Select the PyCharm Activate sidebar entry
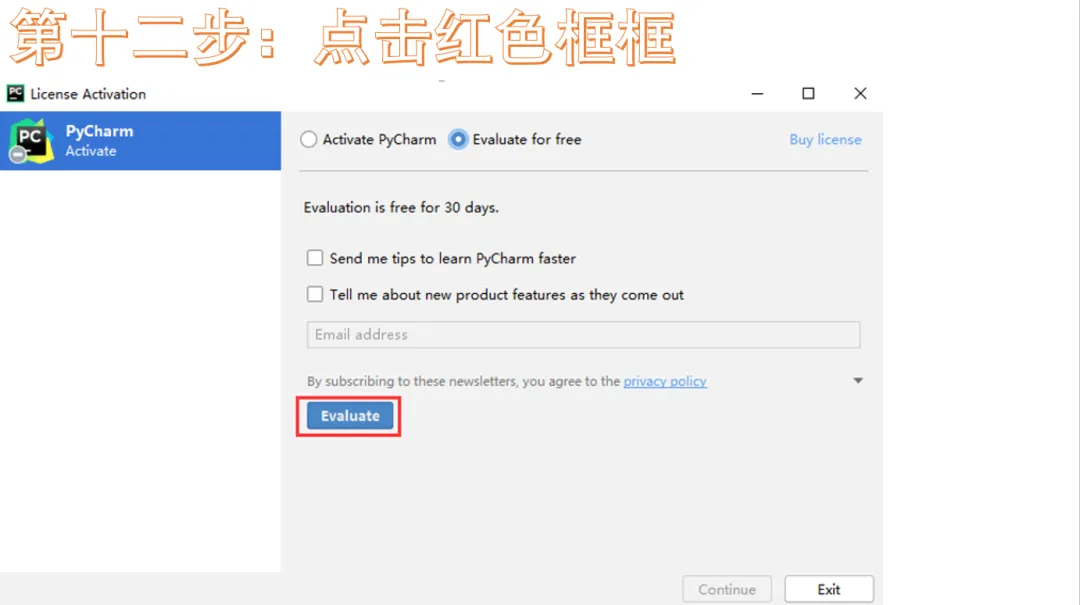Image resolution: width=1080 pixels, height=605 pixels. pos(141,141)
